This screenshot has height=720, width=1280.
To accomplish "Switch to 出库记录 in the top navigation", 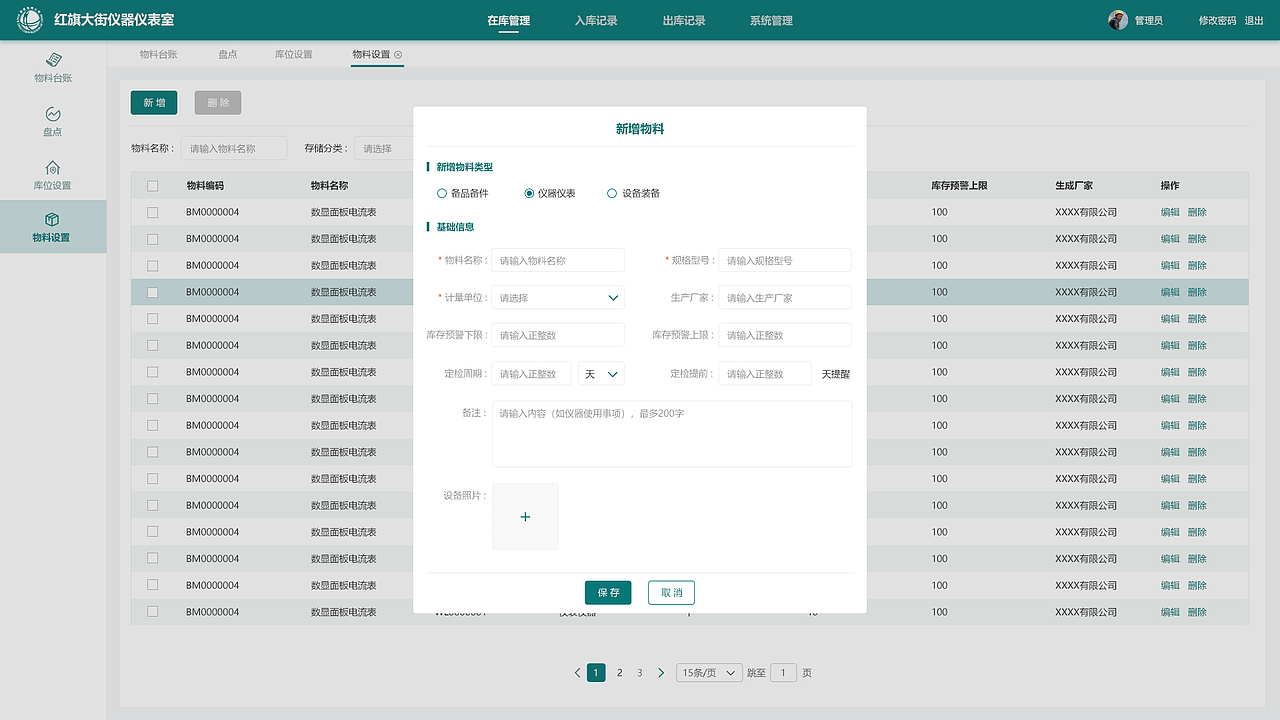I will 684,20.
